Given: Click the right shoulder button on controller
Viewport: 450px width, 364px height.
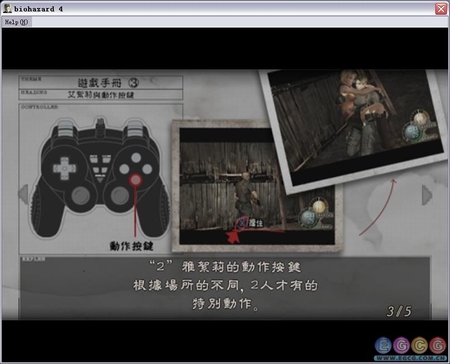Looking at the screenshot, I should pos(135,128).
